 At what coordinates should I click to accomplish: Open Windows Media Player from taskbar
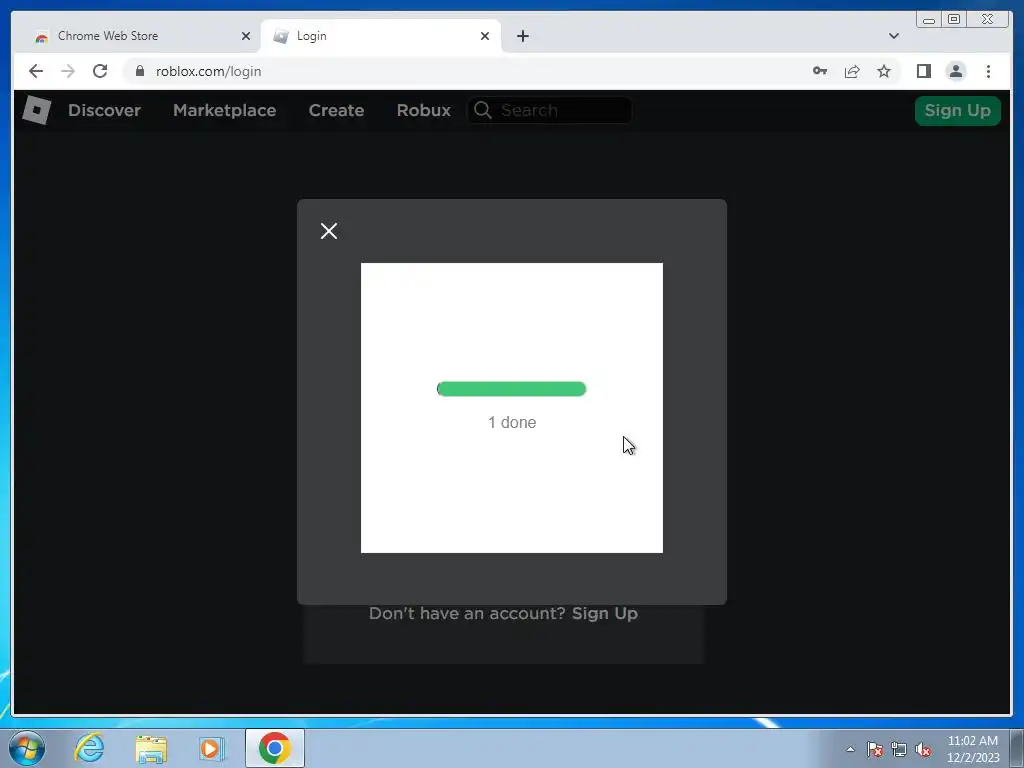pos(212,748)
